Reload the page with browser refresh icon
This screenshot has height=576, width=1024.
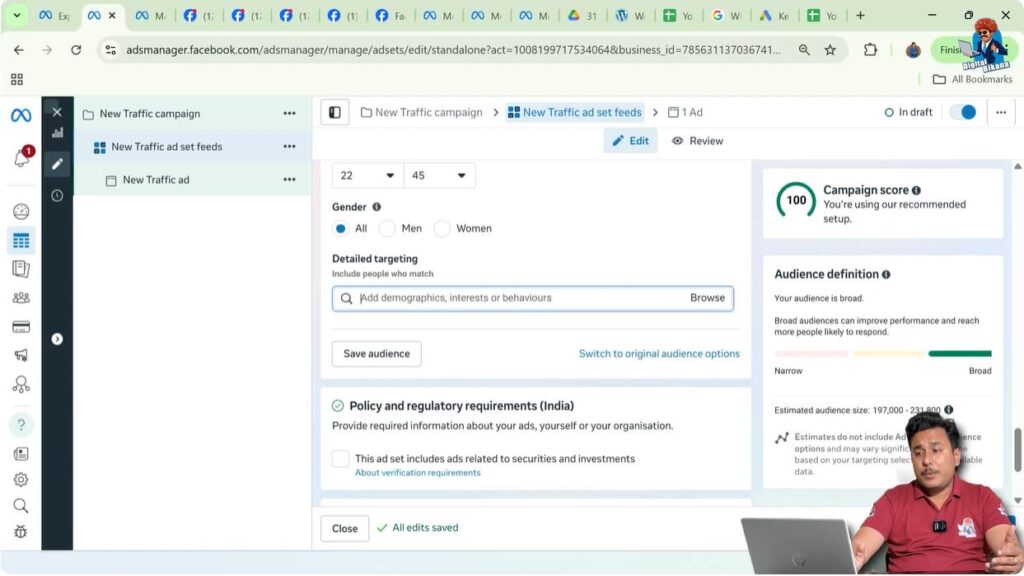coord(76,50)
